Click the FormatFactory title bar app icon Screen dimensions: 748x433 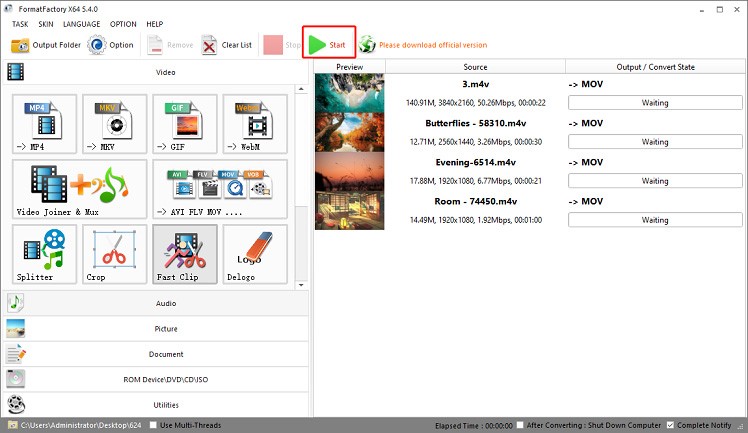tap(9, 9)
